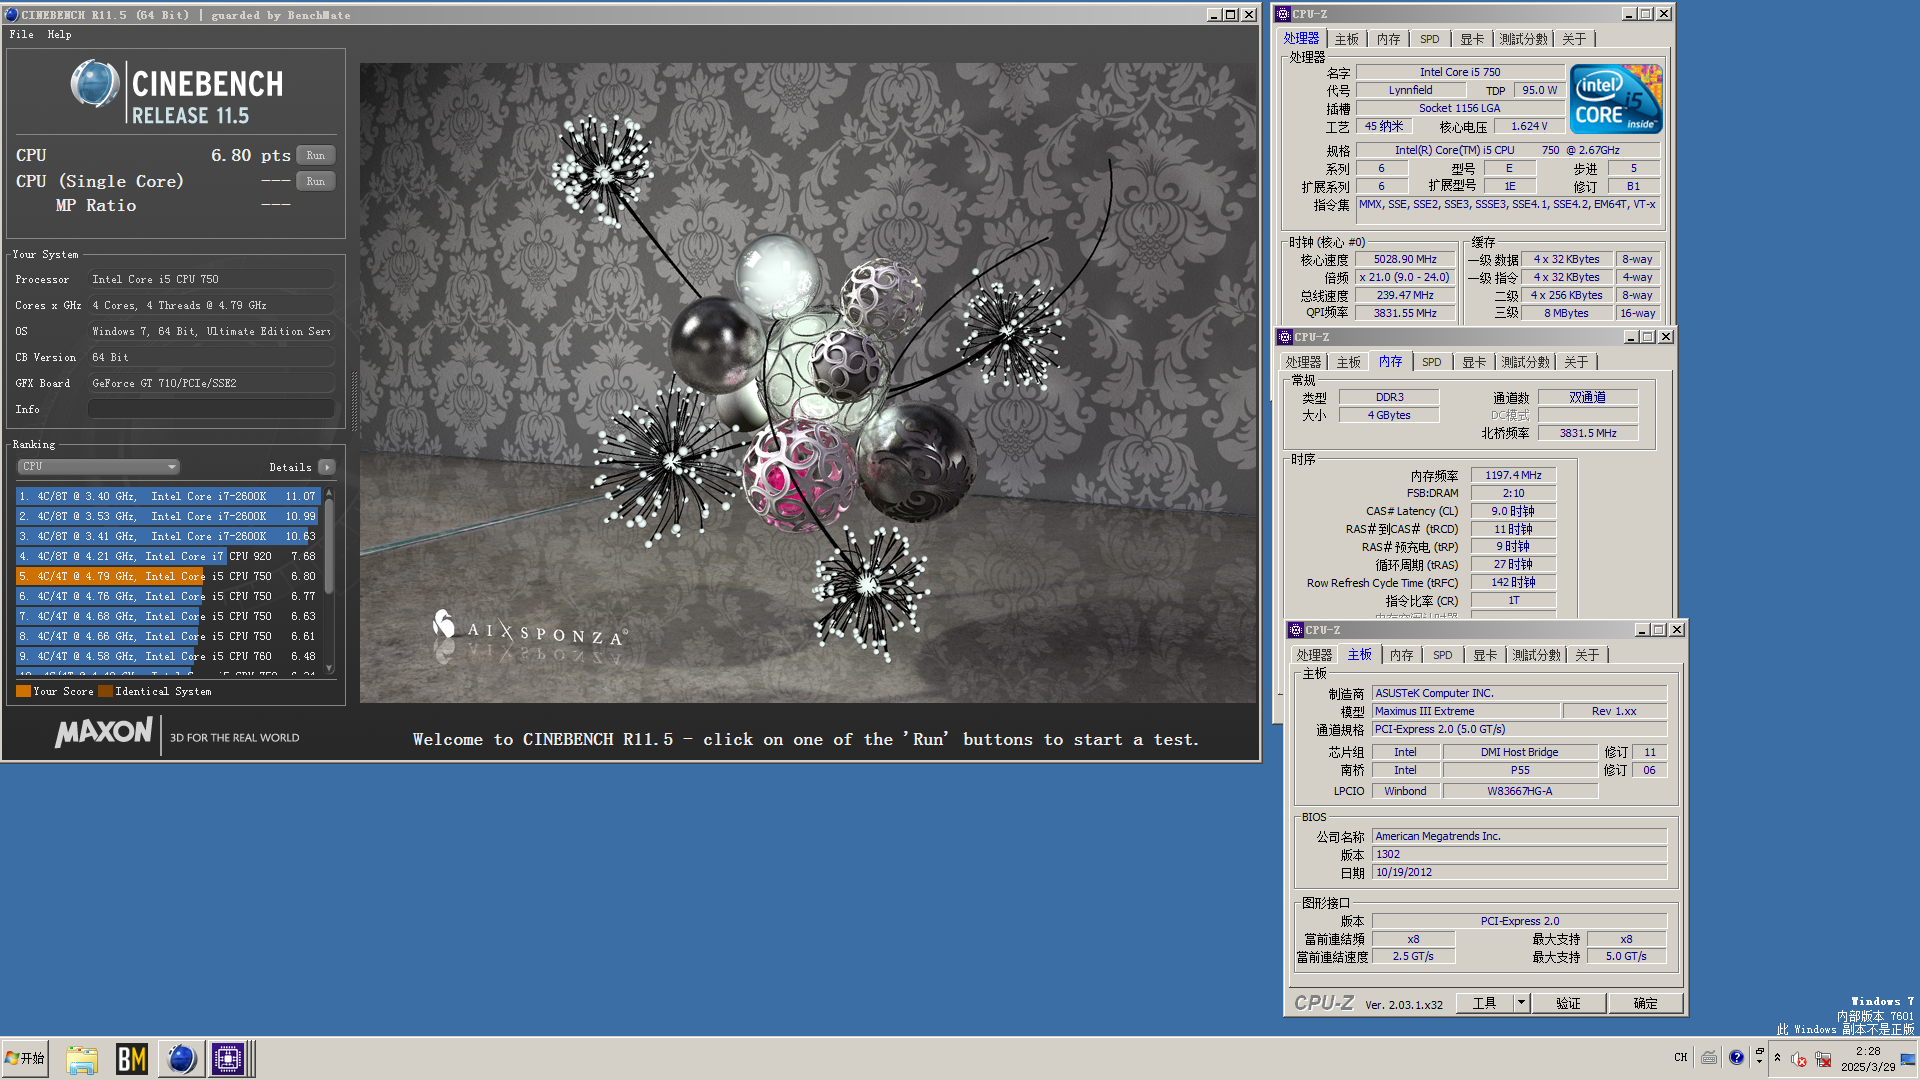Click the Intel Core i5 inside logo

(1616, 99)
